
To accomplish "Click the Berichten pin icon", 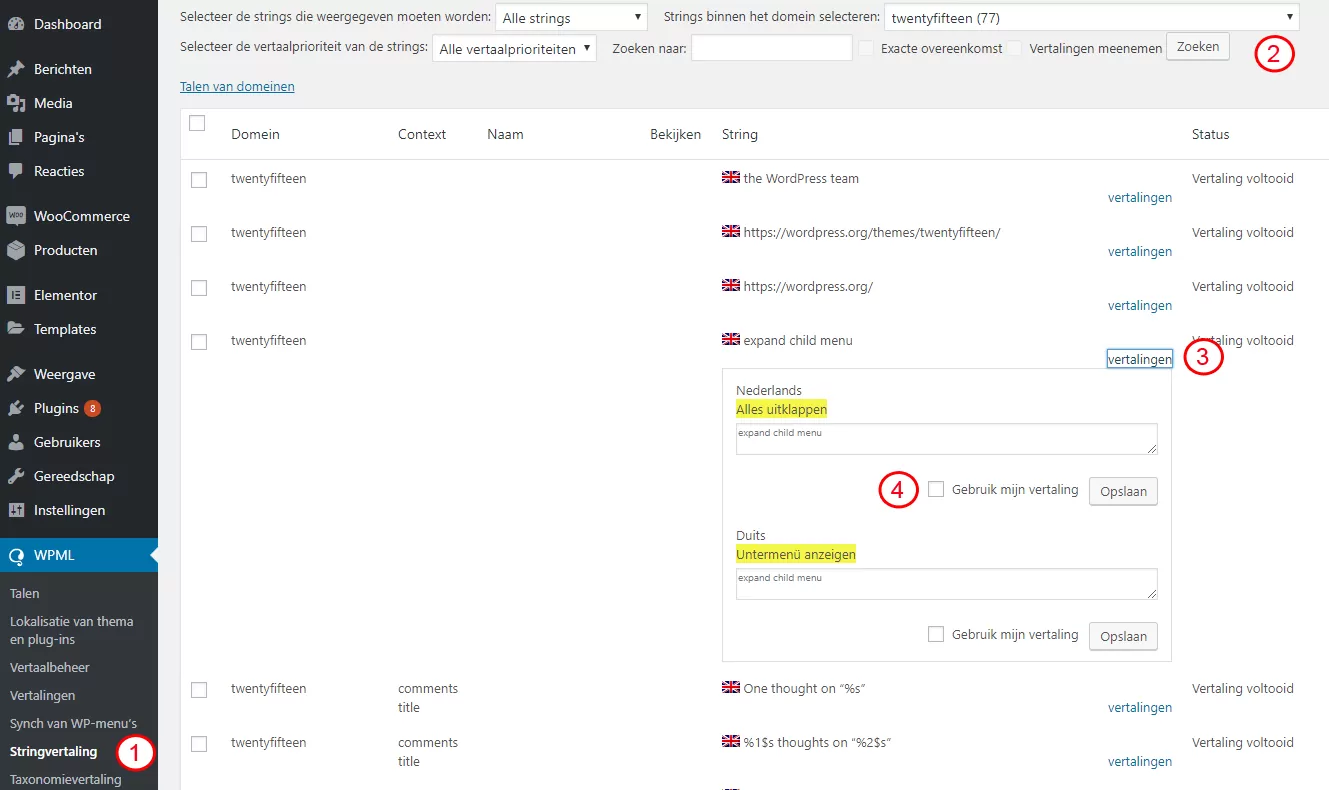I will [16, 69].
